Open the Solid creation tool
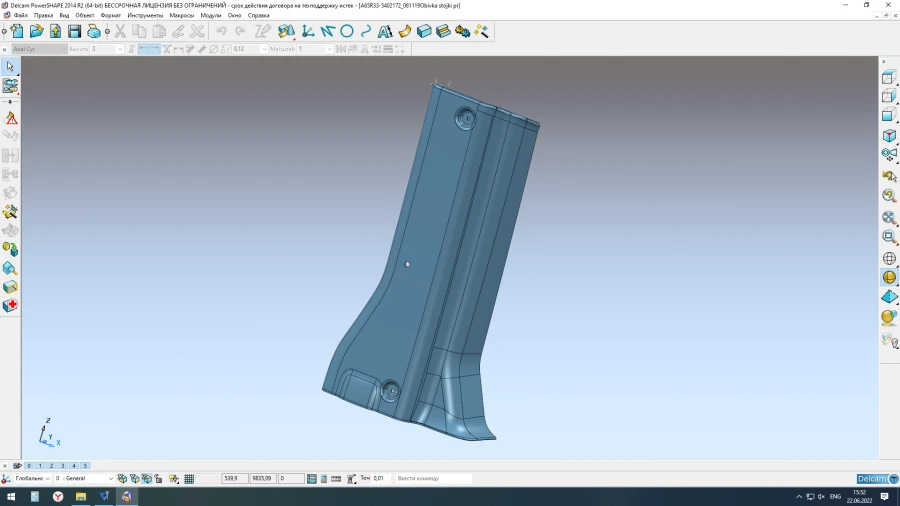 (x=424, y=31)
